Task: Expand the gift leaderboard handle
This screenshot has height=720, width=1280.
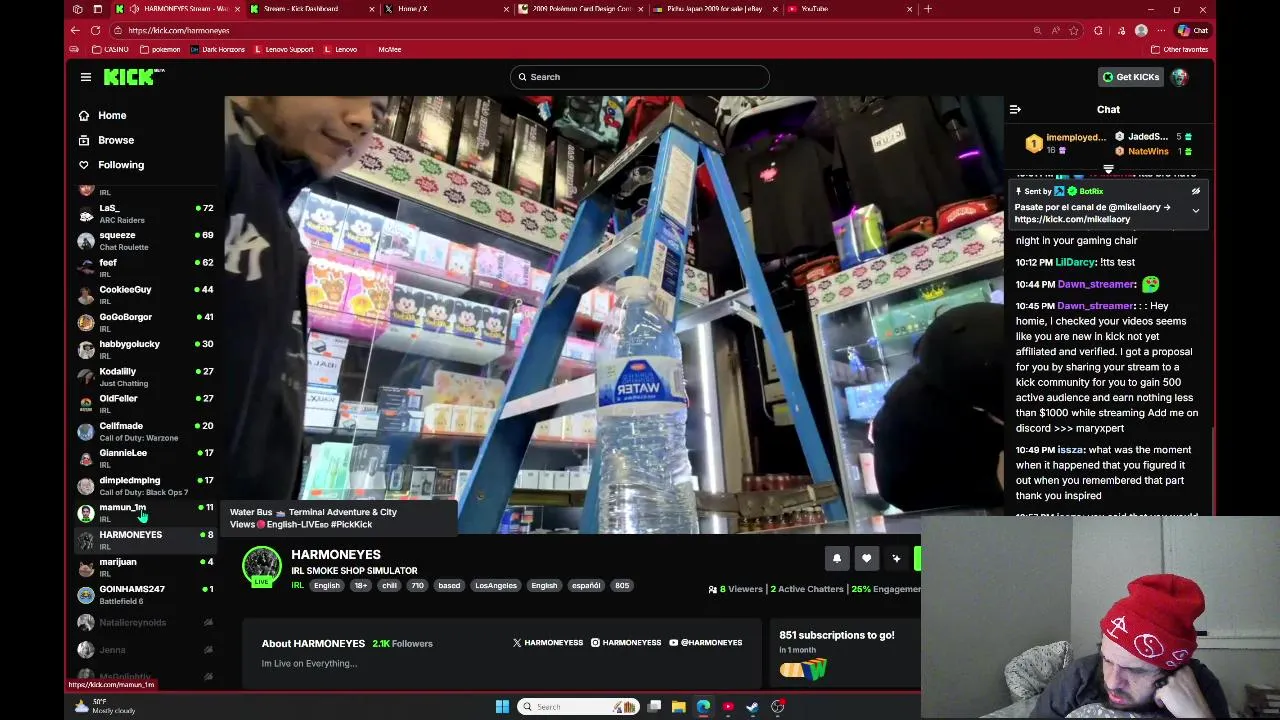Action: coord(1108,169)
